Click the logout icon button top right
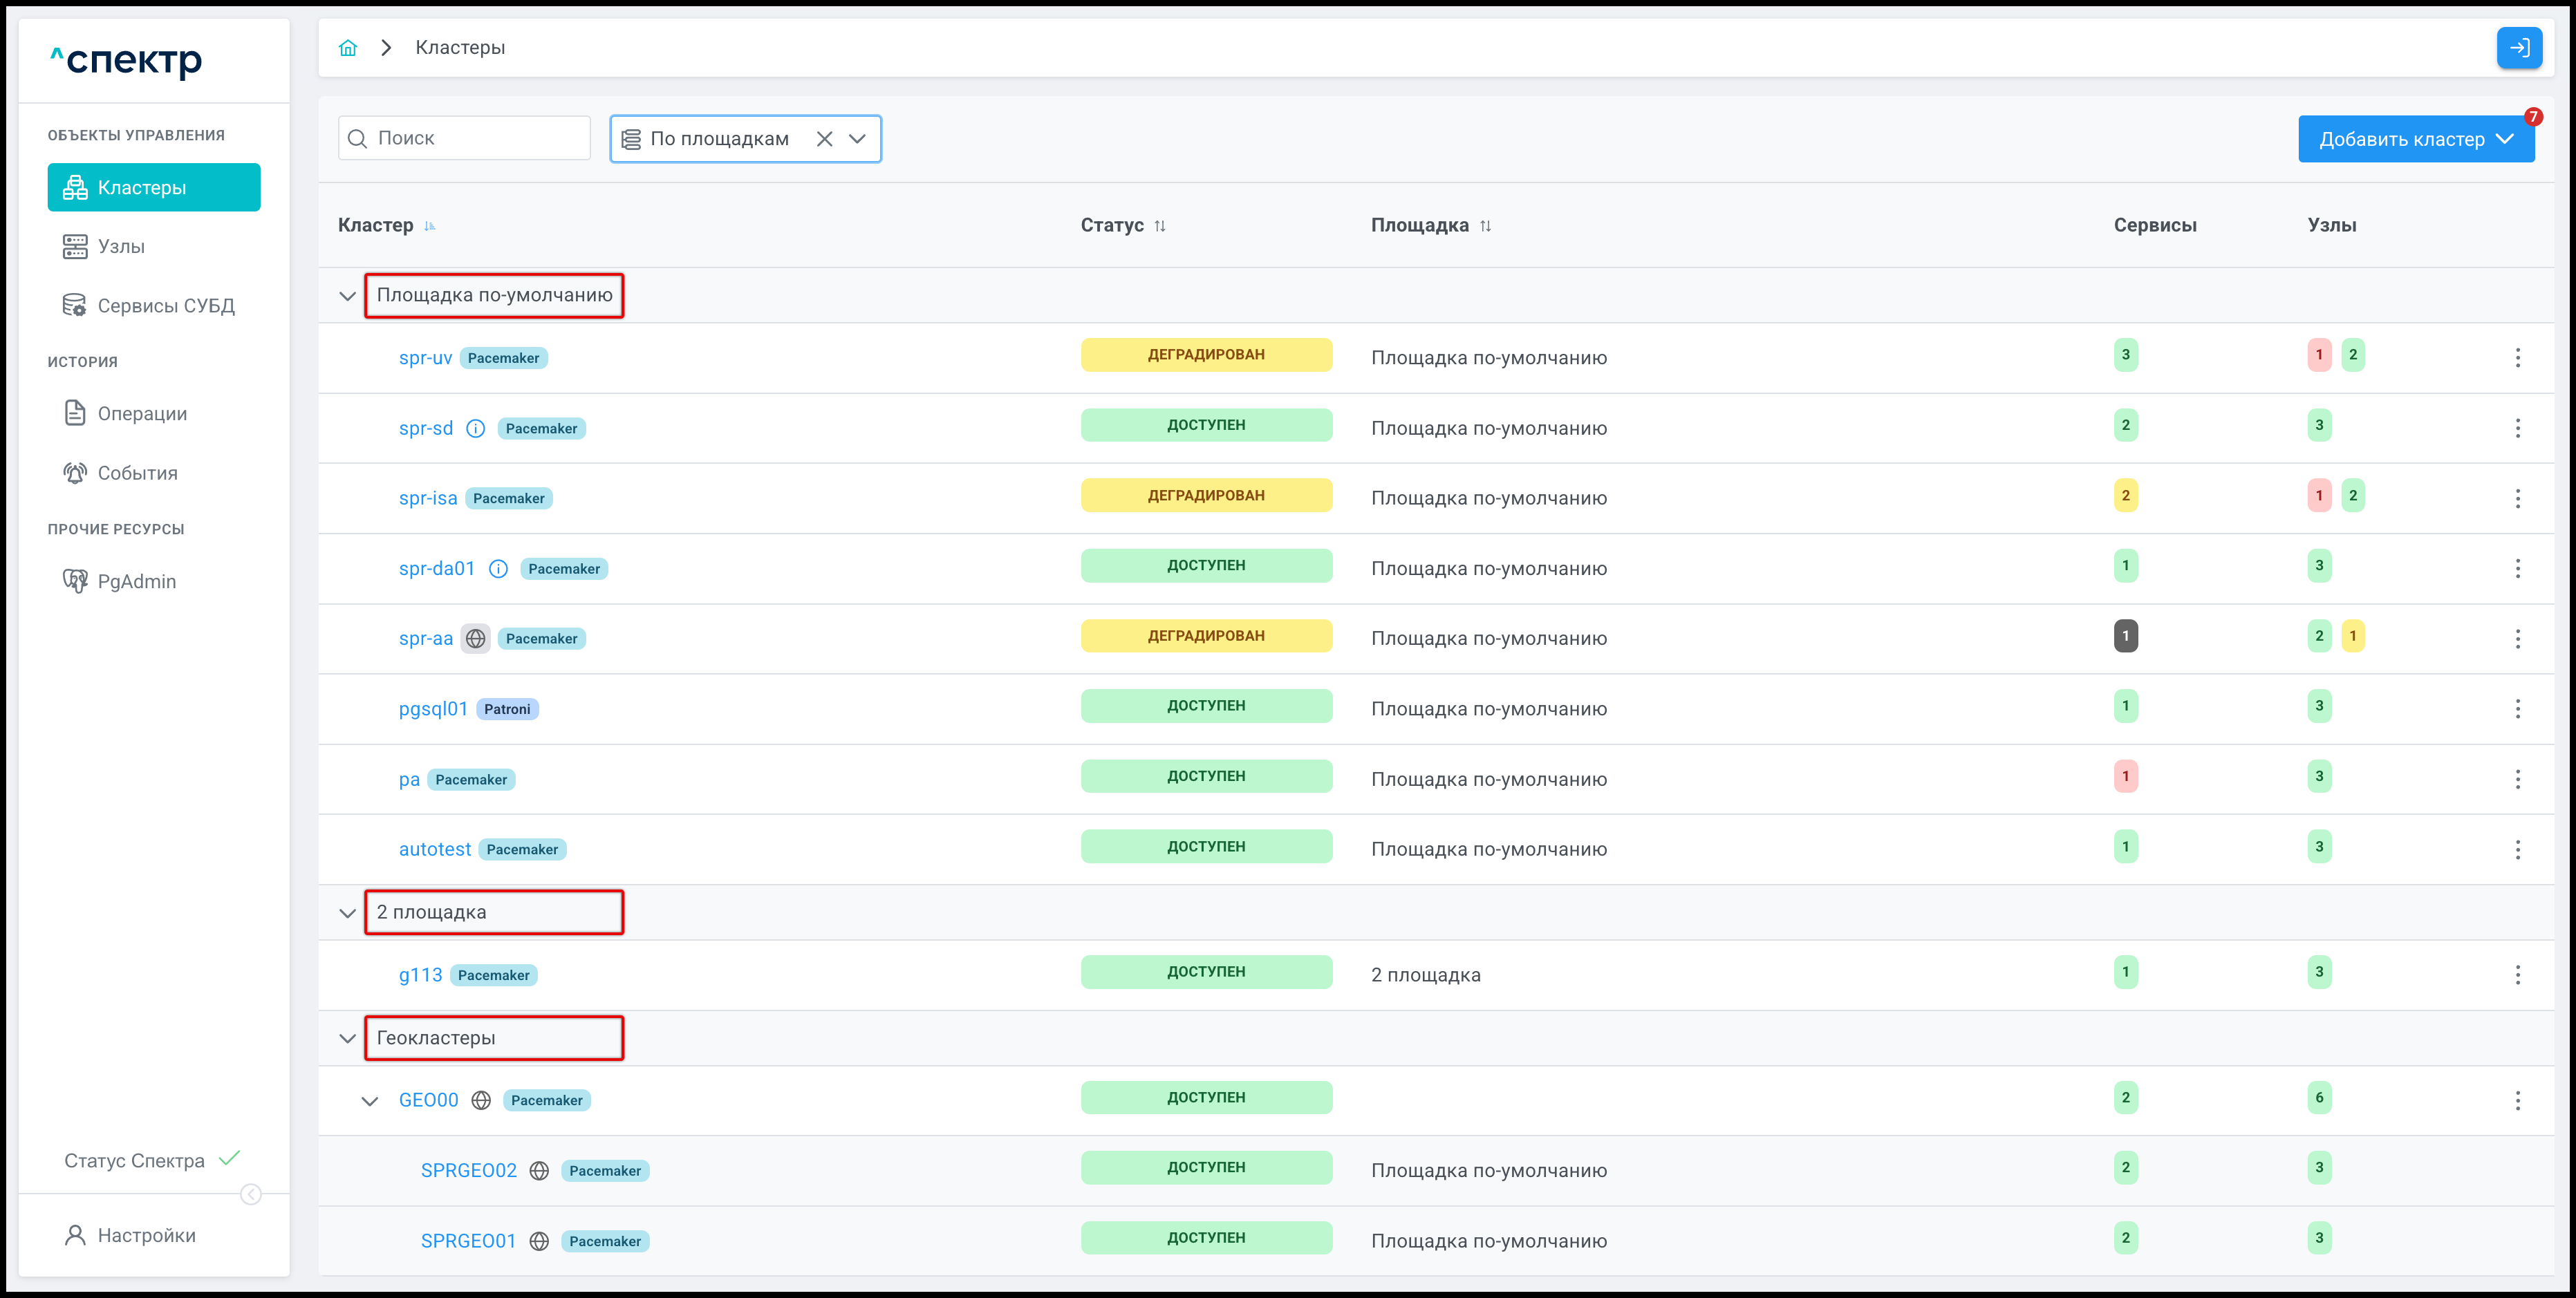Viewport: 2576px width, 1298px height. (x=2518, y=48)
